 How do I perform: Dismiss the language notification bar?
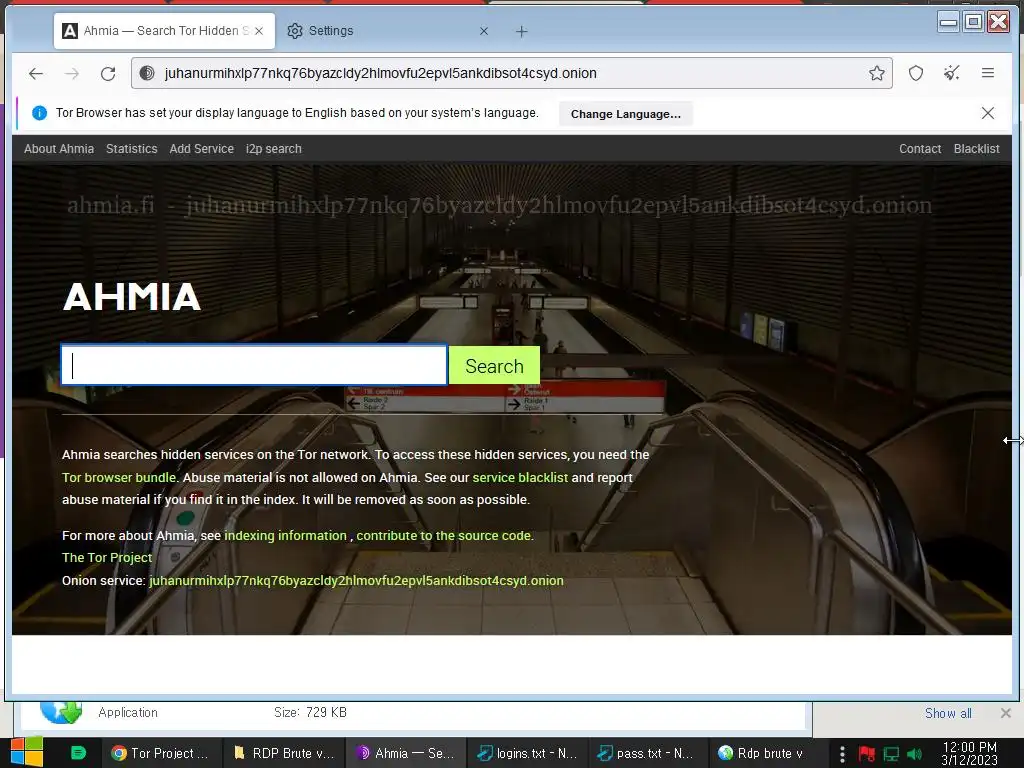(x=987, y=113)
